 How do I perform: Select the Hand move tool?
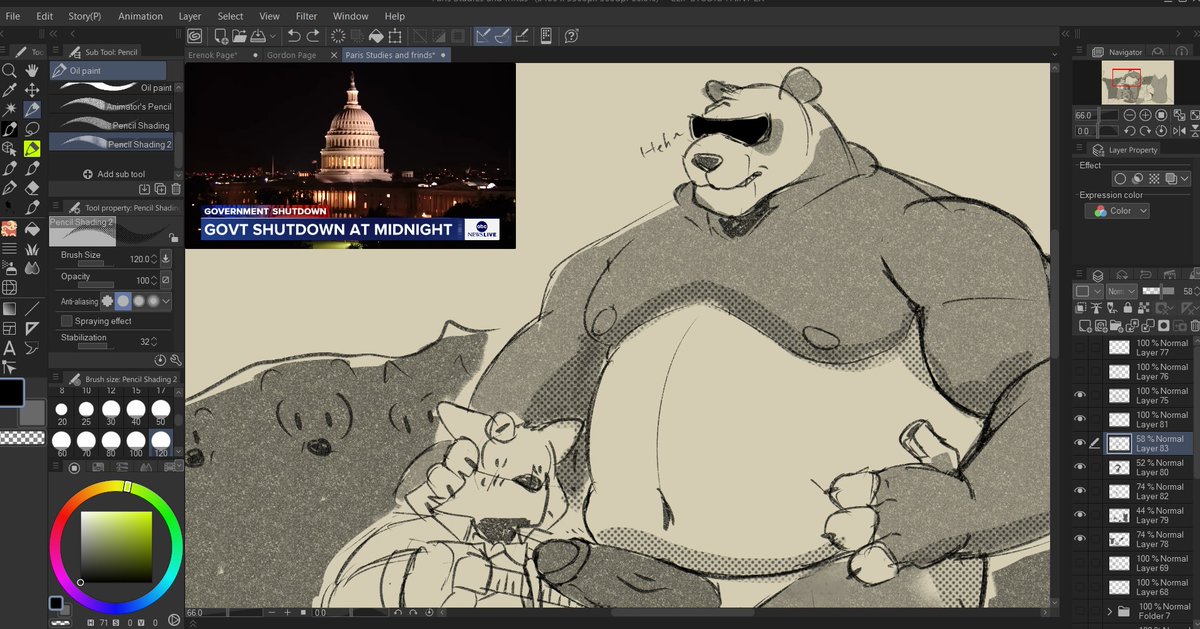click(x=32, y=70)
